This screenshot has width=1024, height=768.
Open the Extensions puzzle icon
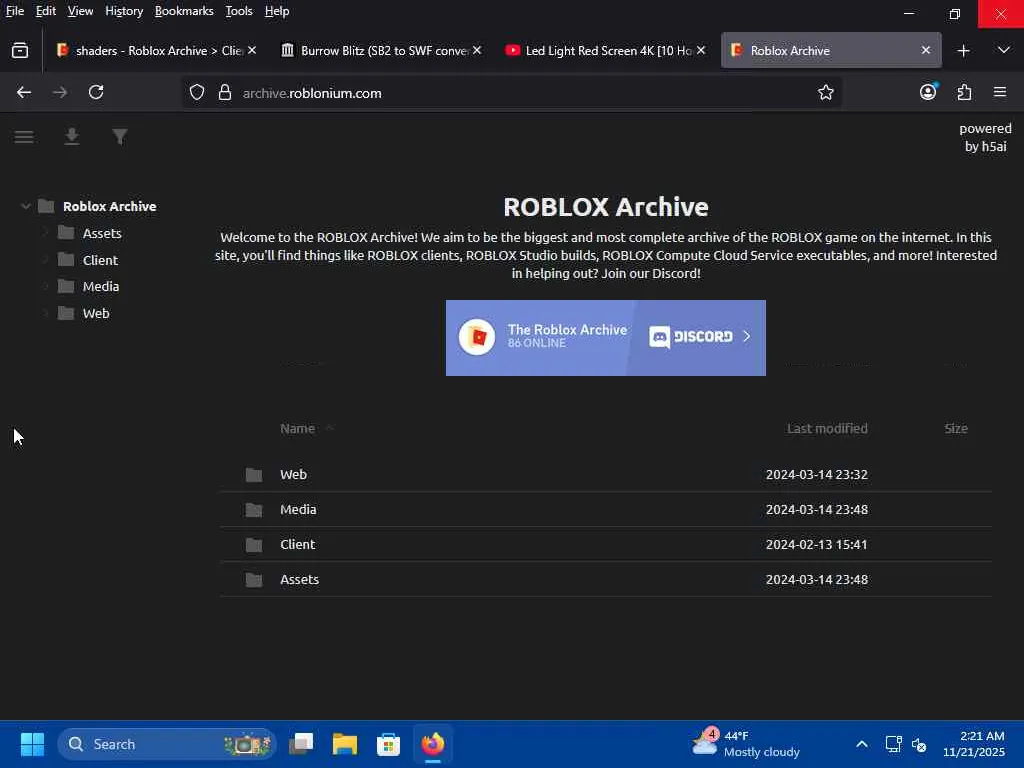click(x=965, y=93)
